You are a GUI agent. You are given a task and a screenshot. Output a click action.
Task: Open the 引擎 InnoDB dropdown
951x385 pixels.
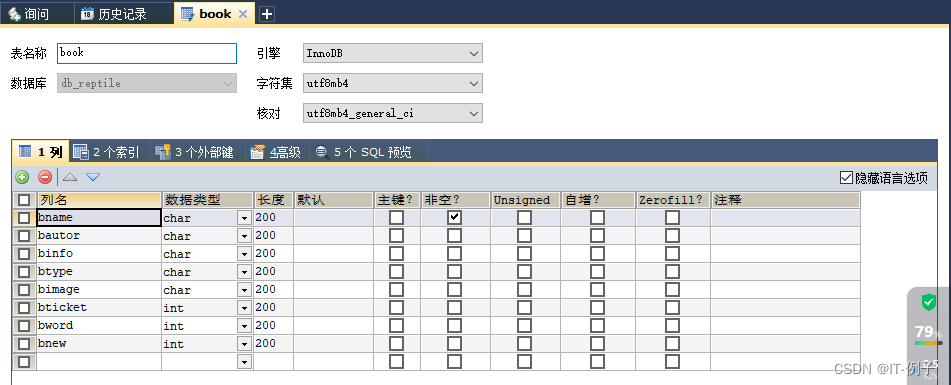(393, 53)
